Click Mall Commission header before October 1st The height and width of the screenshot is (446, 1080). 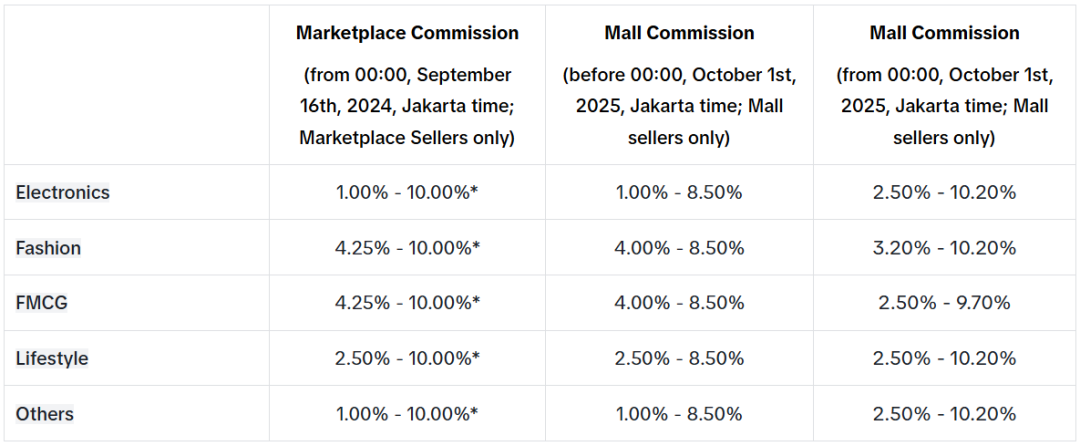679,33
